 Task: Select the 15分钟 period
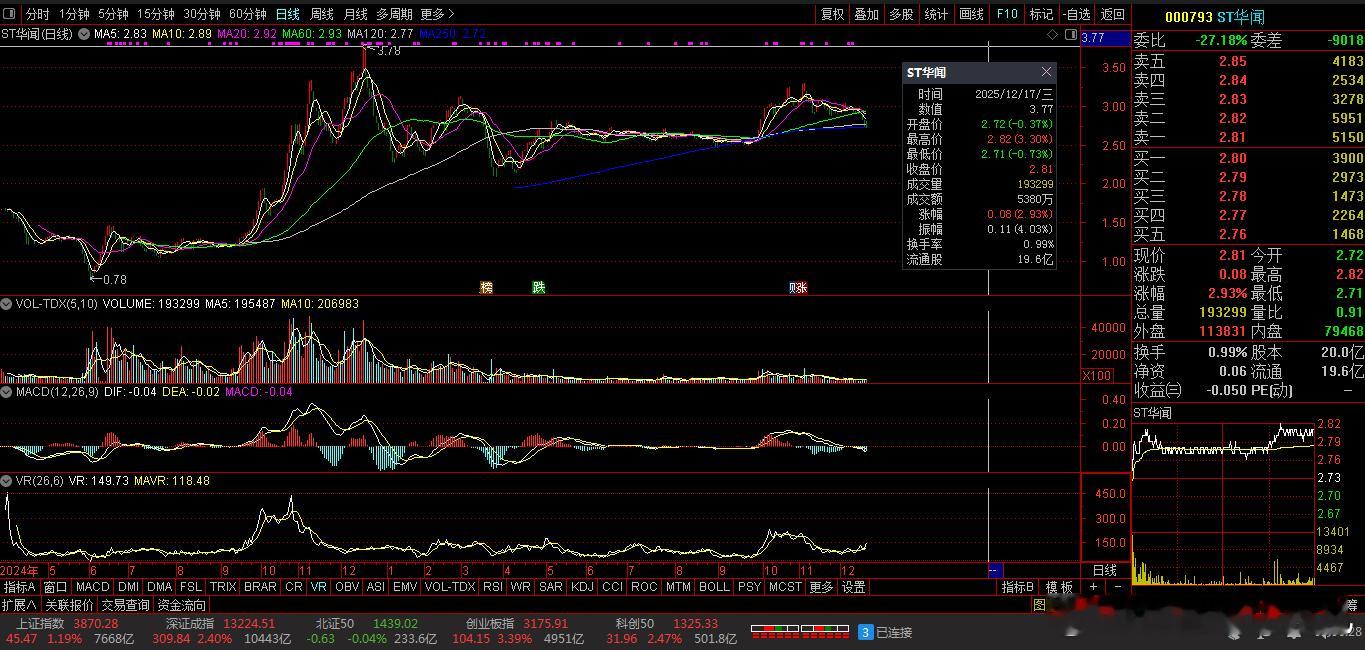click(x=156, y=14)
